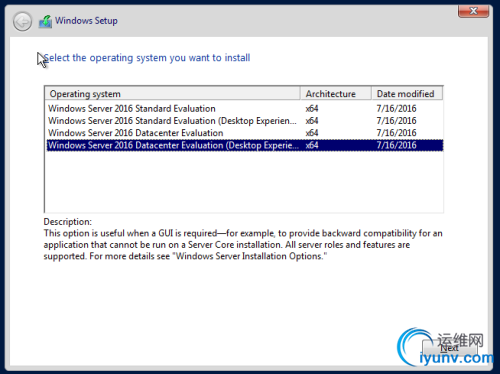Click the Architecture column header
Viewport: 500px width, 374px height.
(x=336, y=94)
